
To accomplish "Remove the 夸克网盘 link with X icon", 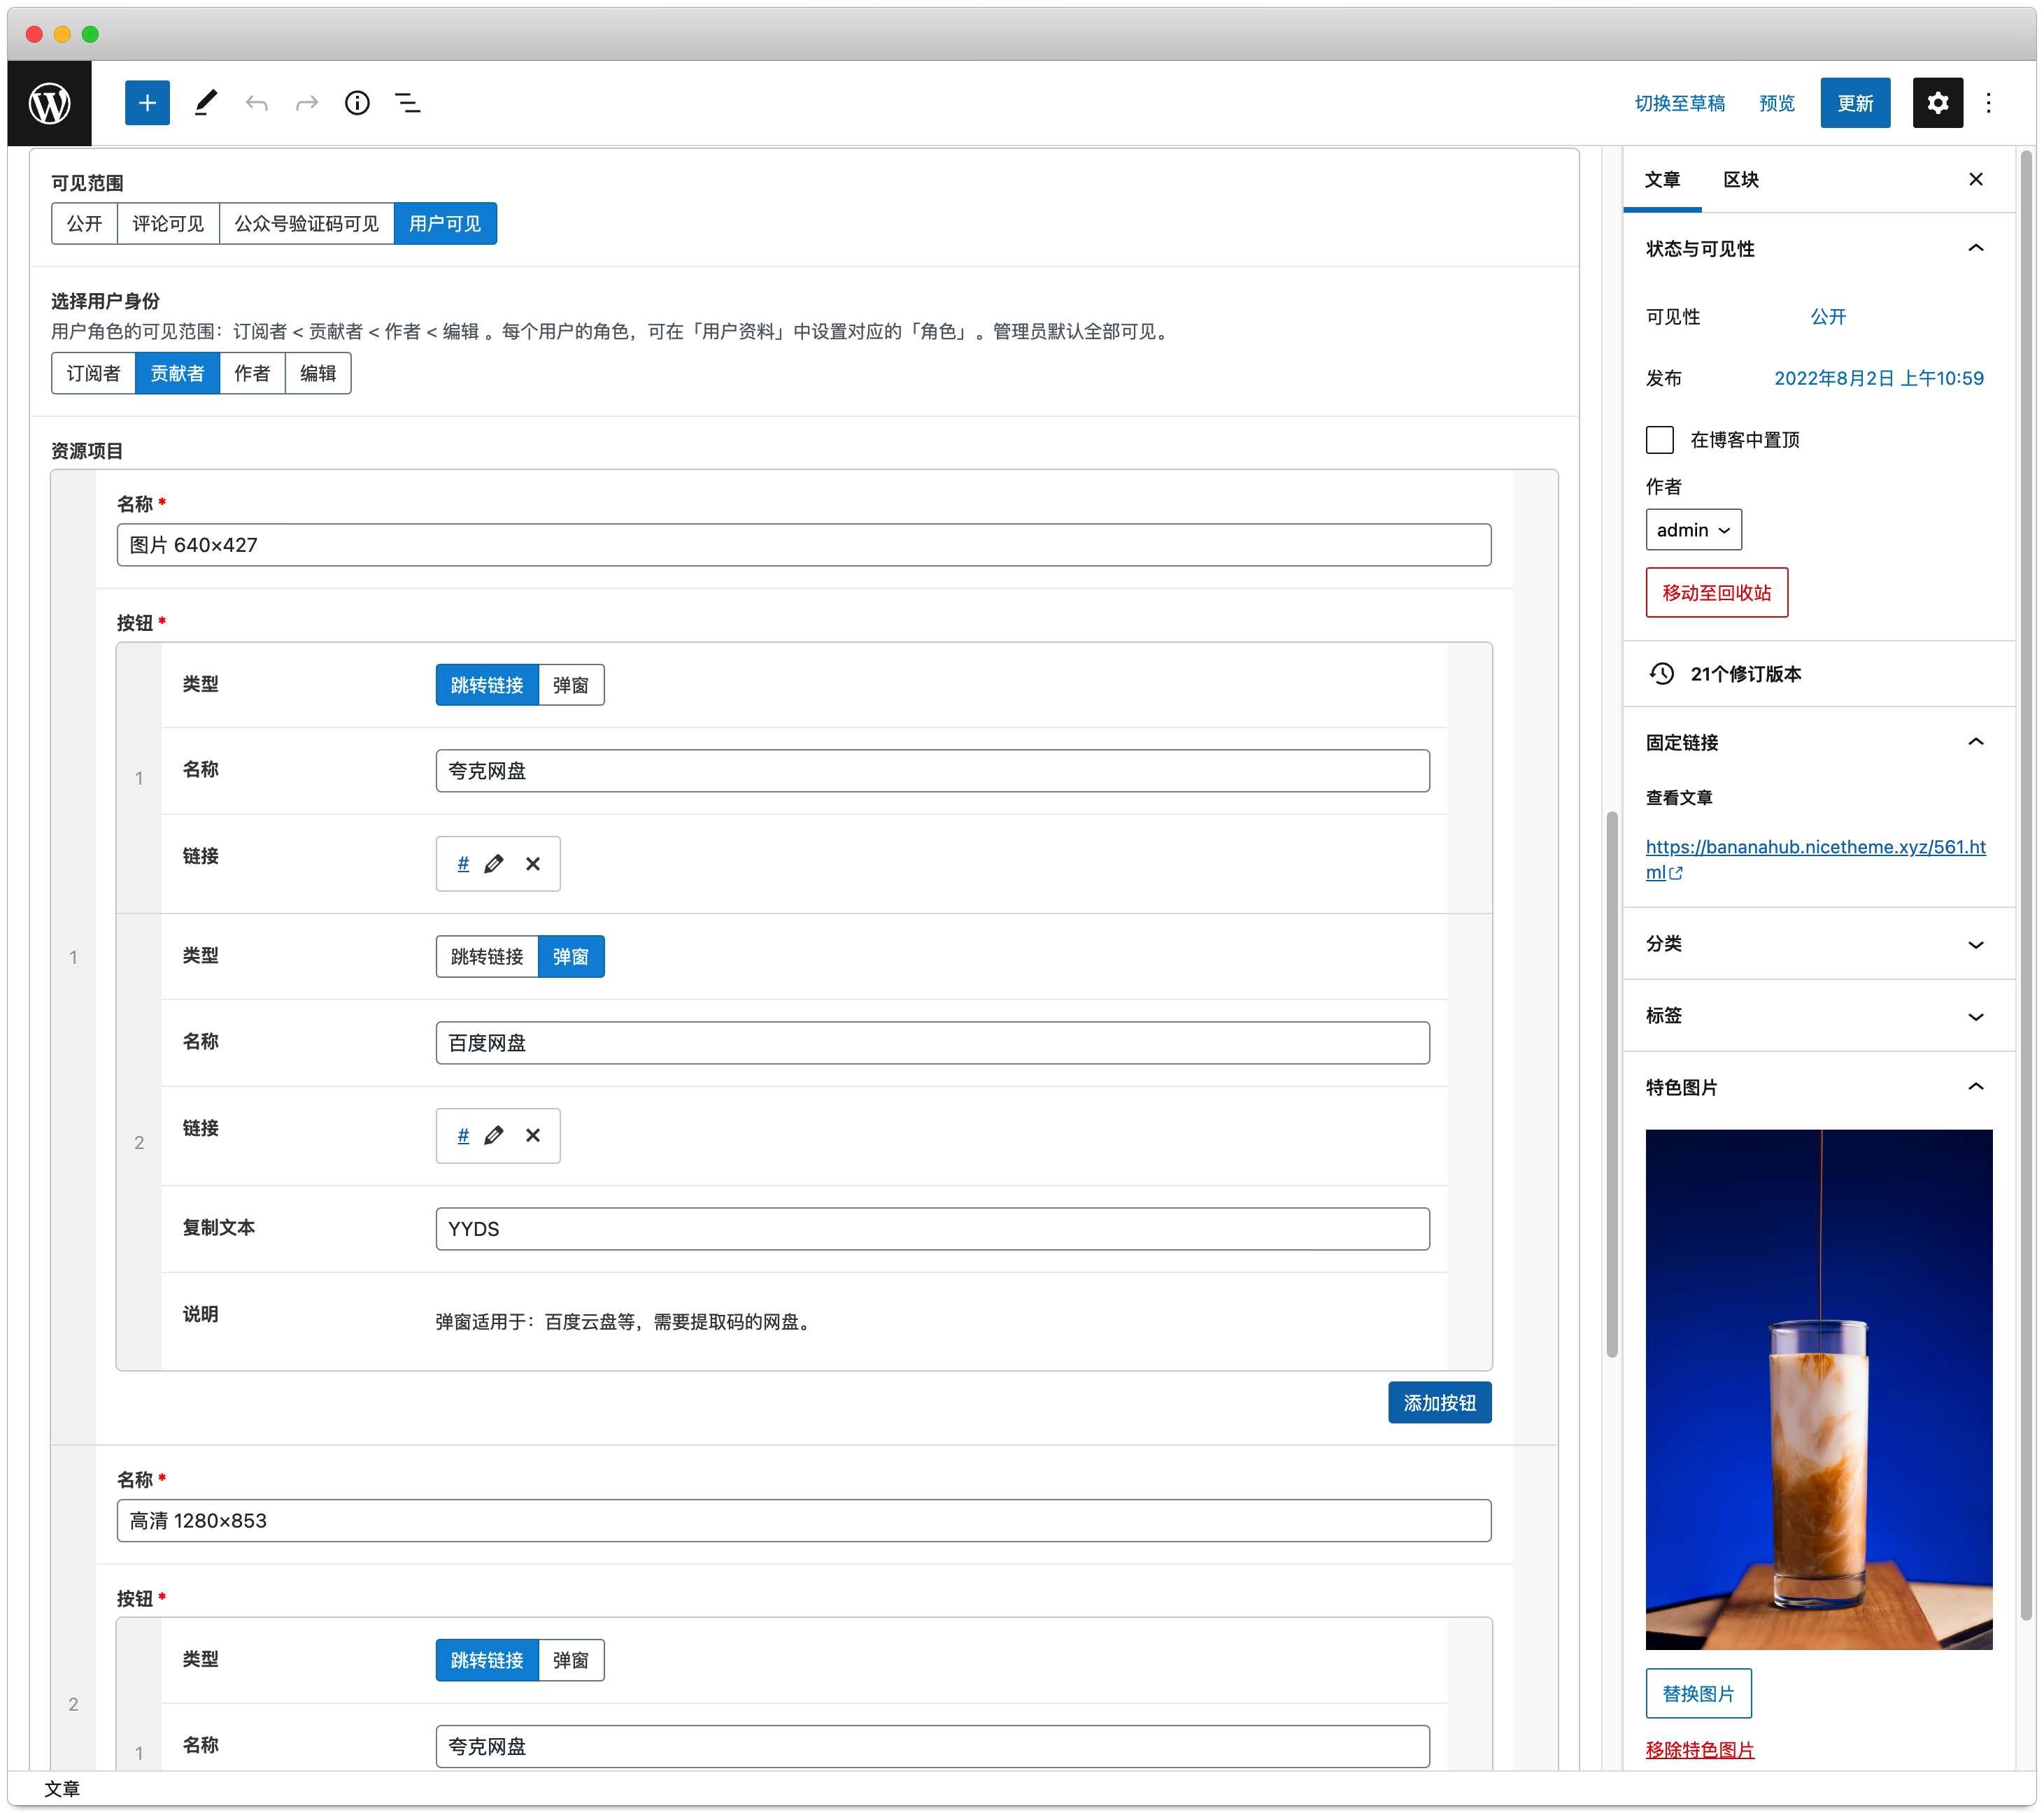I will 533,864.
